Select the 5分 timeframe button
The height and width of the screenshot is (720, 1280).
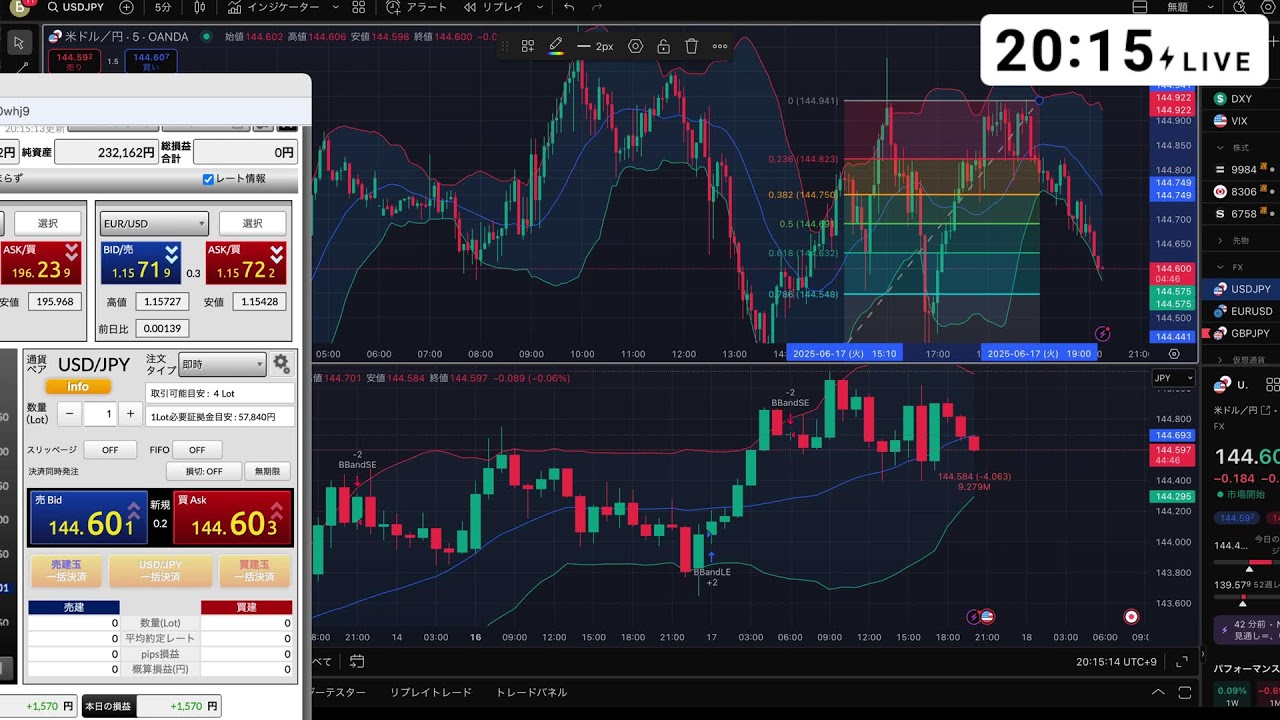163,7
